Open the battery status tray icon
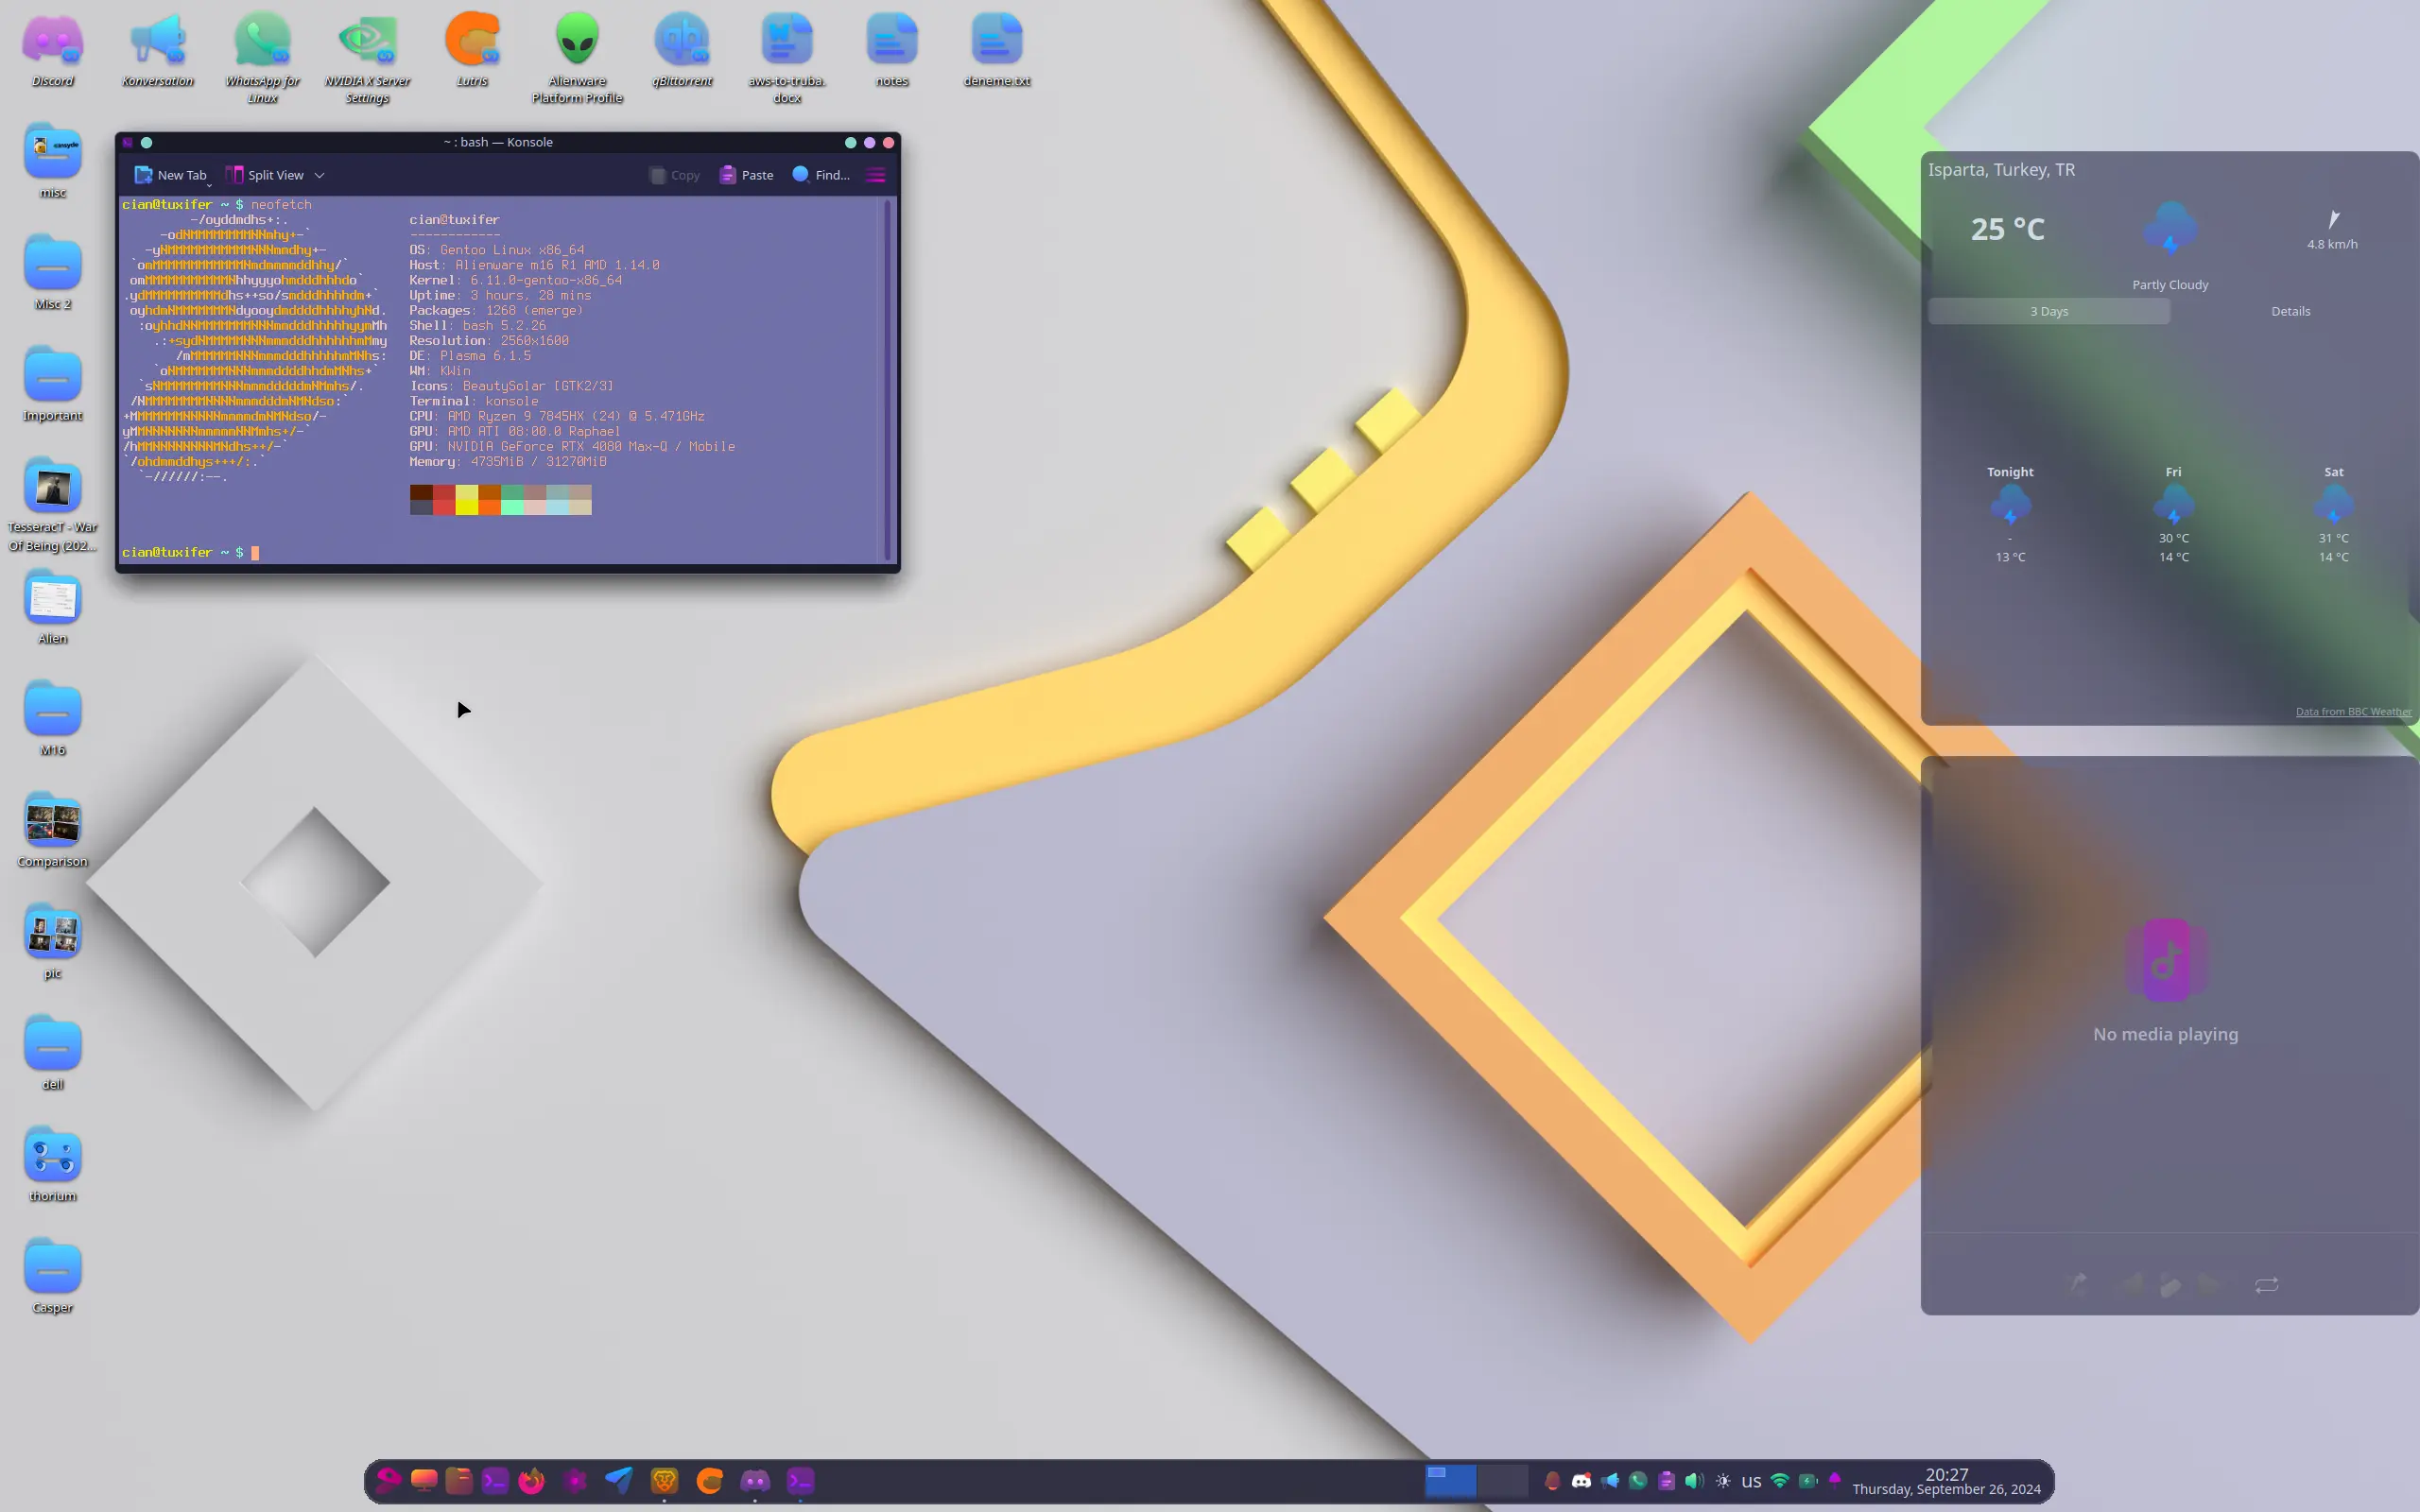 tap(1808, 1481)
